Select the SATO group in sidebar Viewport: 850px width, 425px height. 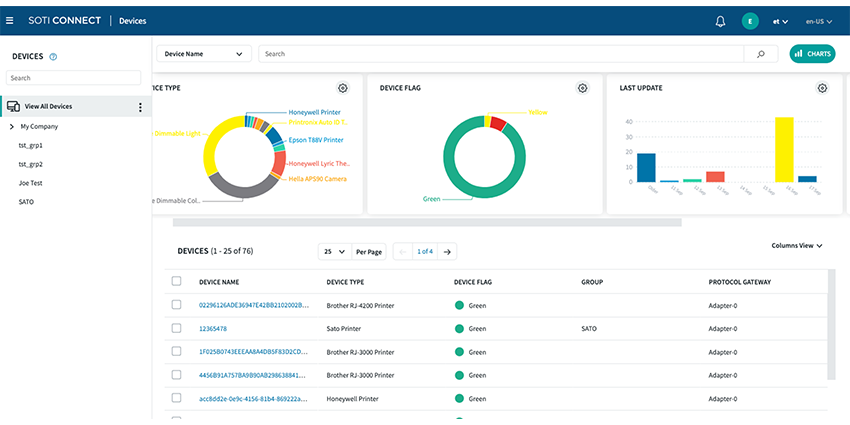[x=26, y=202]
